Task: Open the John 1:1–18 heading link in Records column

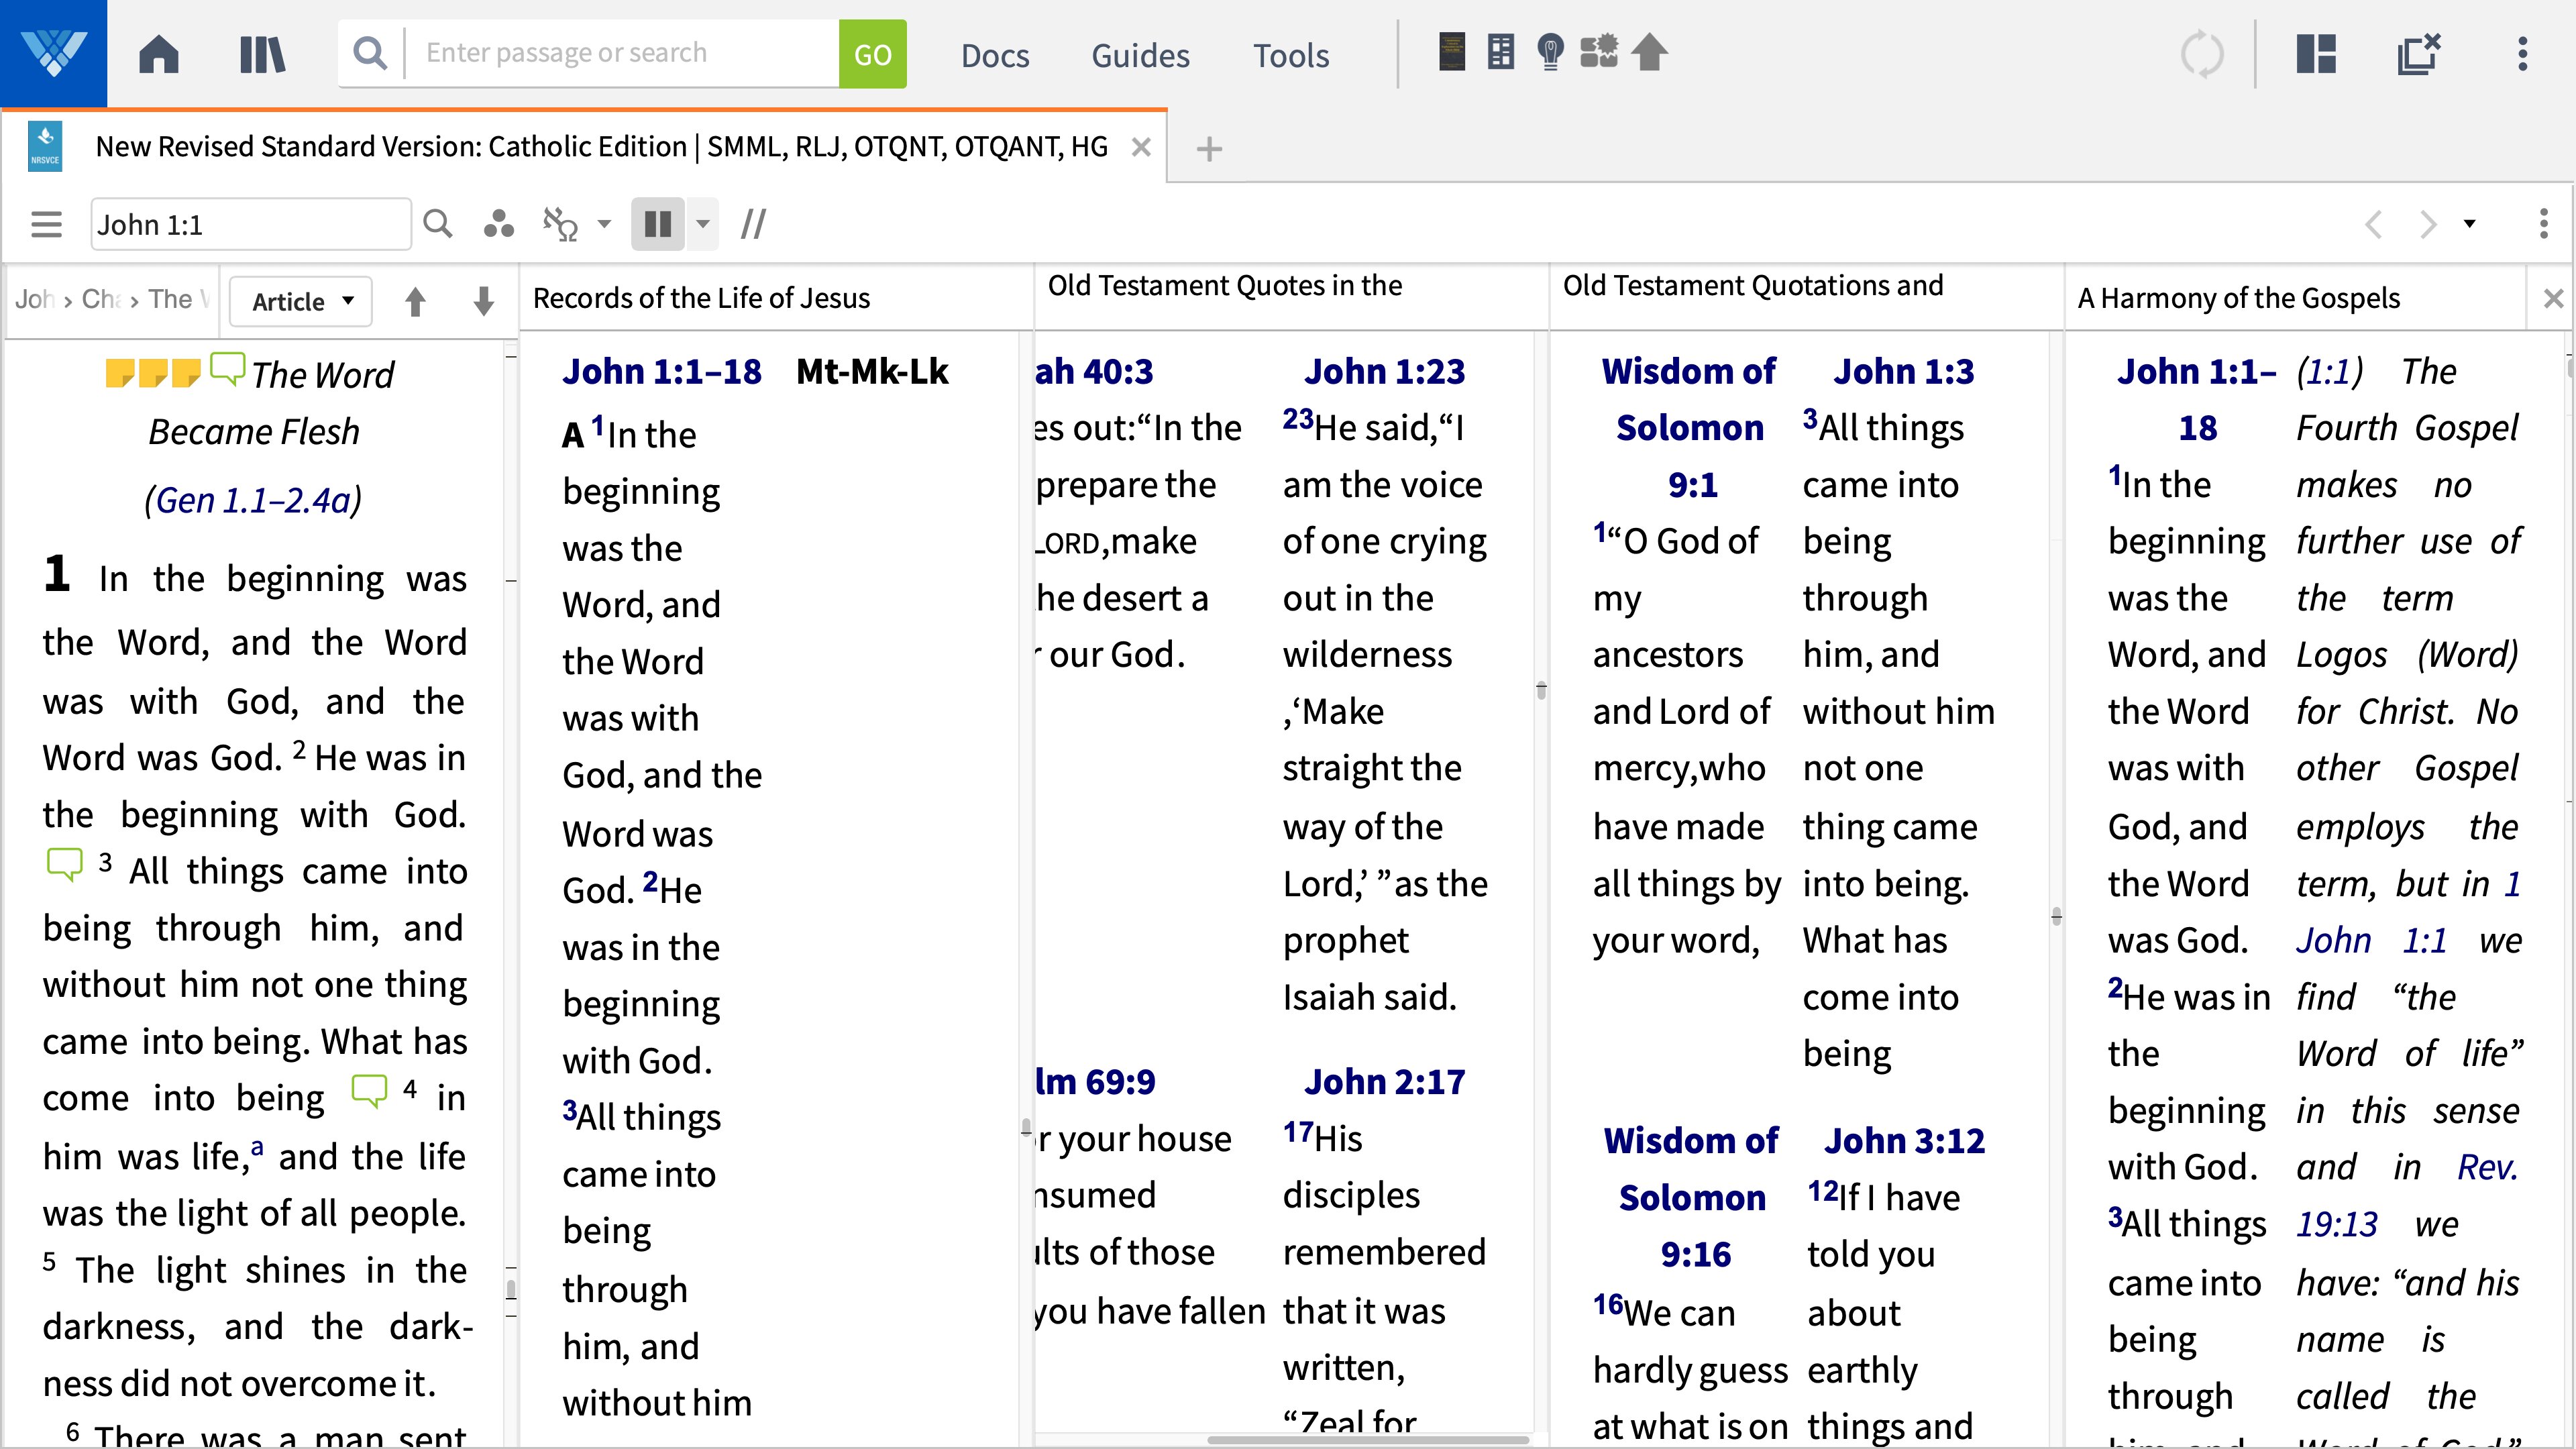Action: pos(661,372)
